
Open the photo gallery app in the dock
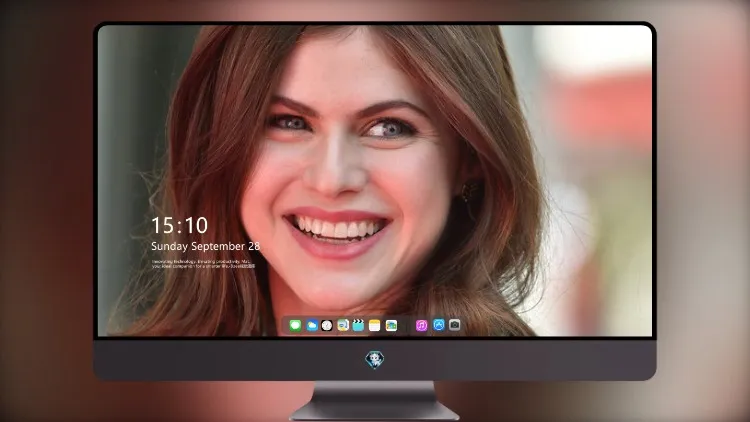pyautogui.click(x=391, y=326)
